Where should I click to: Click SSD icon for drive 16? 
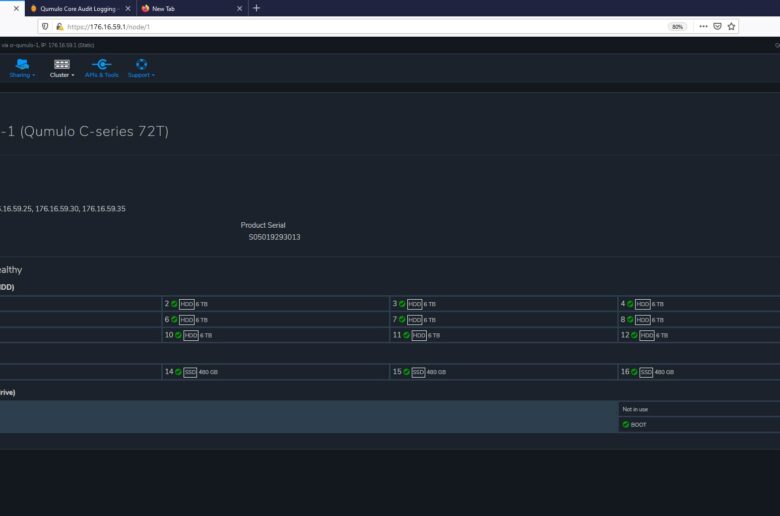click(646, 372)
